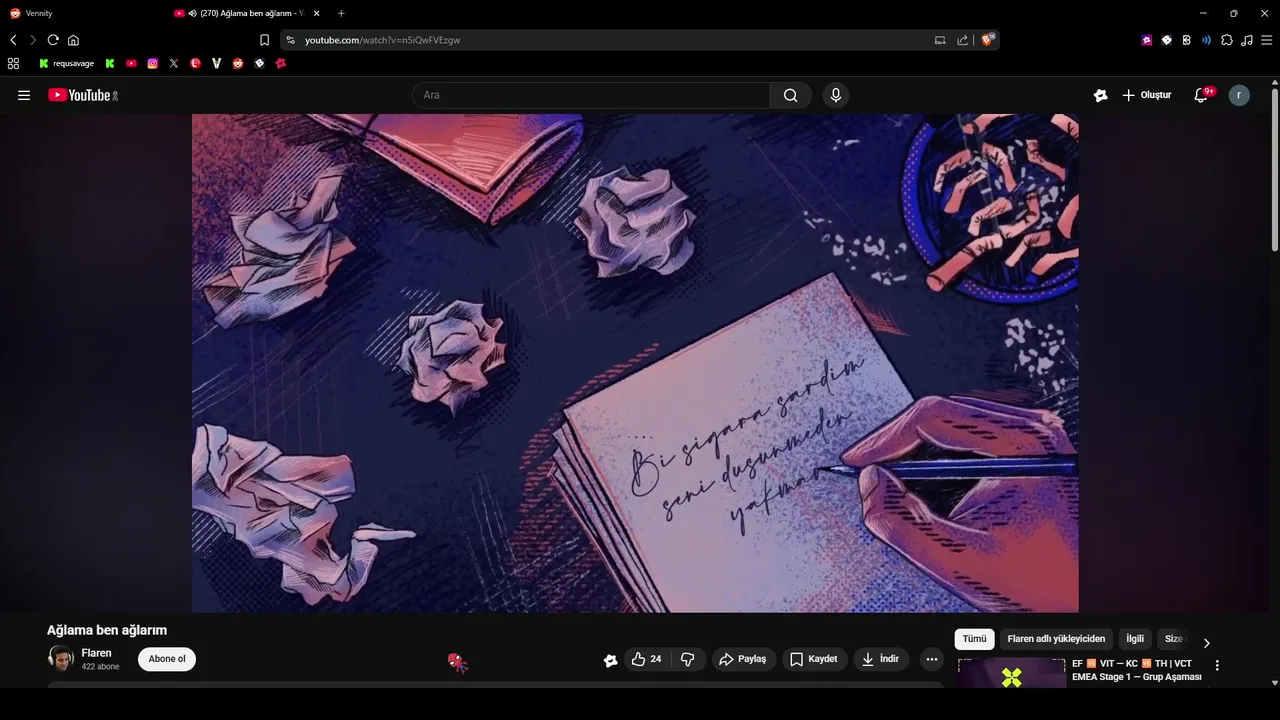Open YouTube notifications bell
Screen dimensions: 1280x720
point(1201,95)
